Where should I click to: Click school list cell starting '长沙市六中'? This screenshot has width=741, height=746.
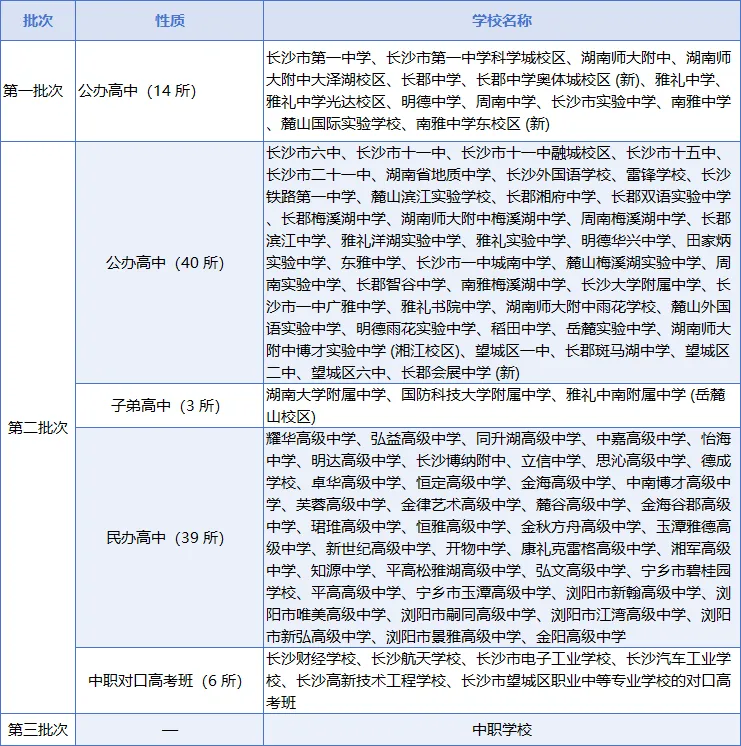point(502,263)
